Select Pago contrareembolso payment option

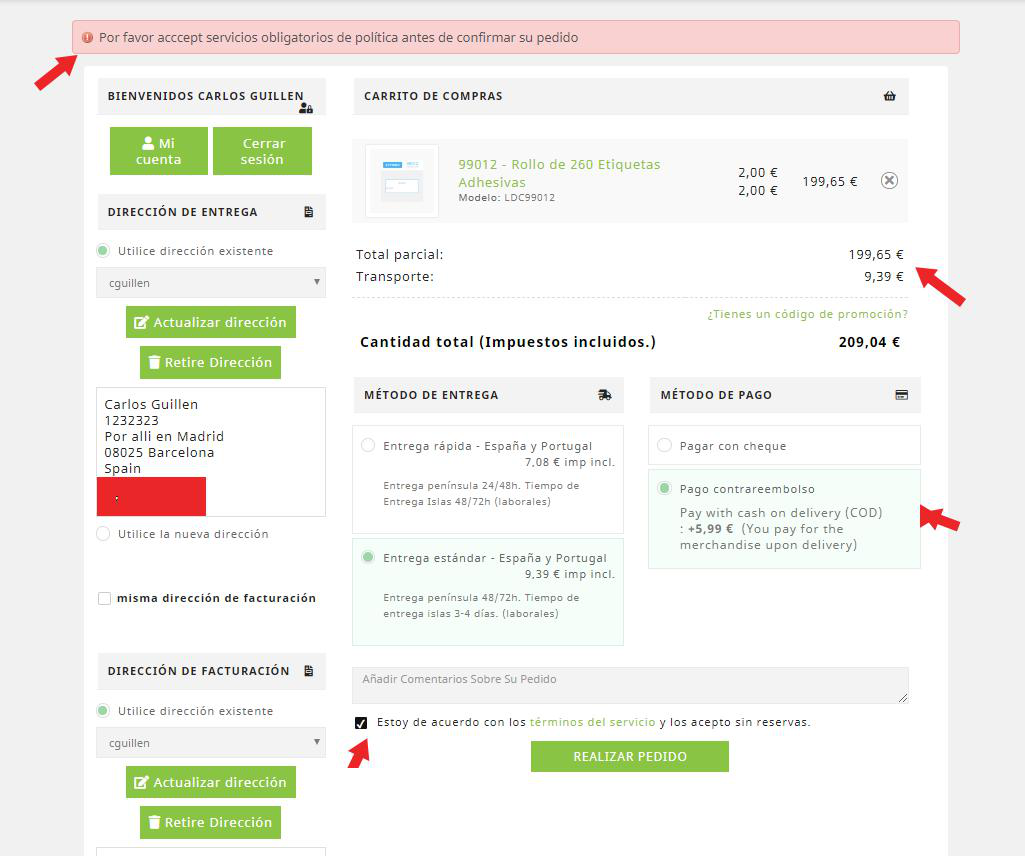(x=665, y=488)
